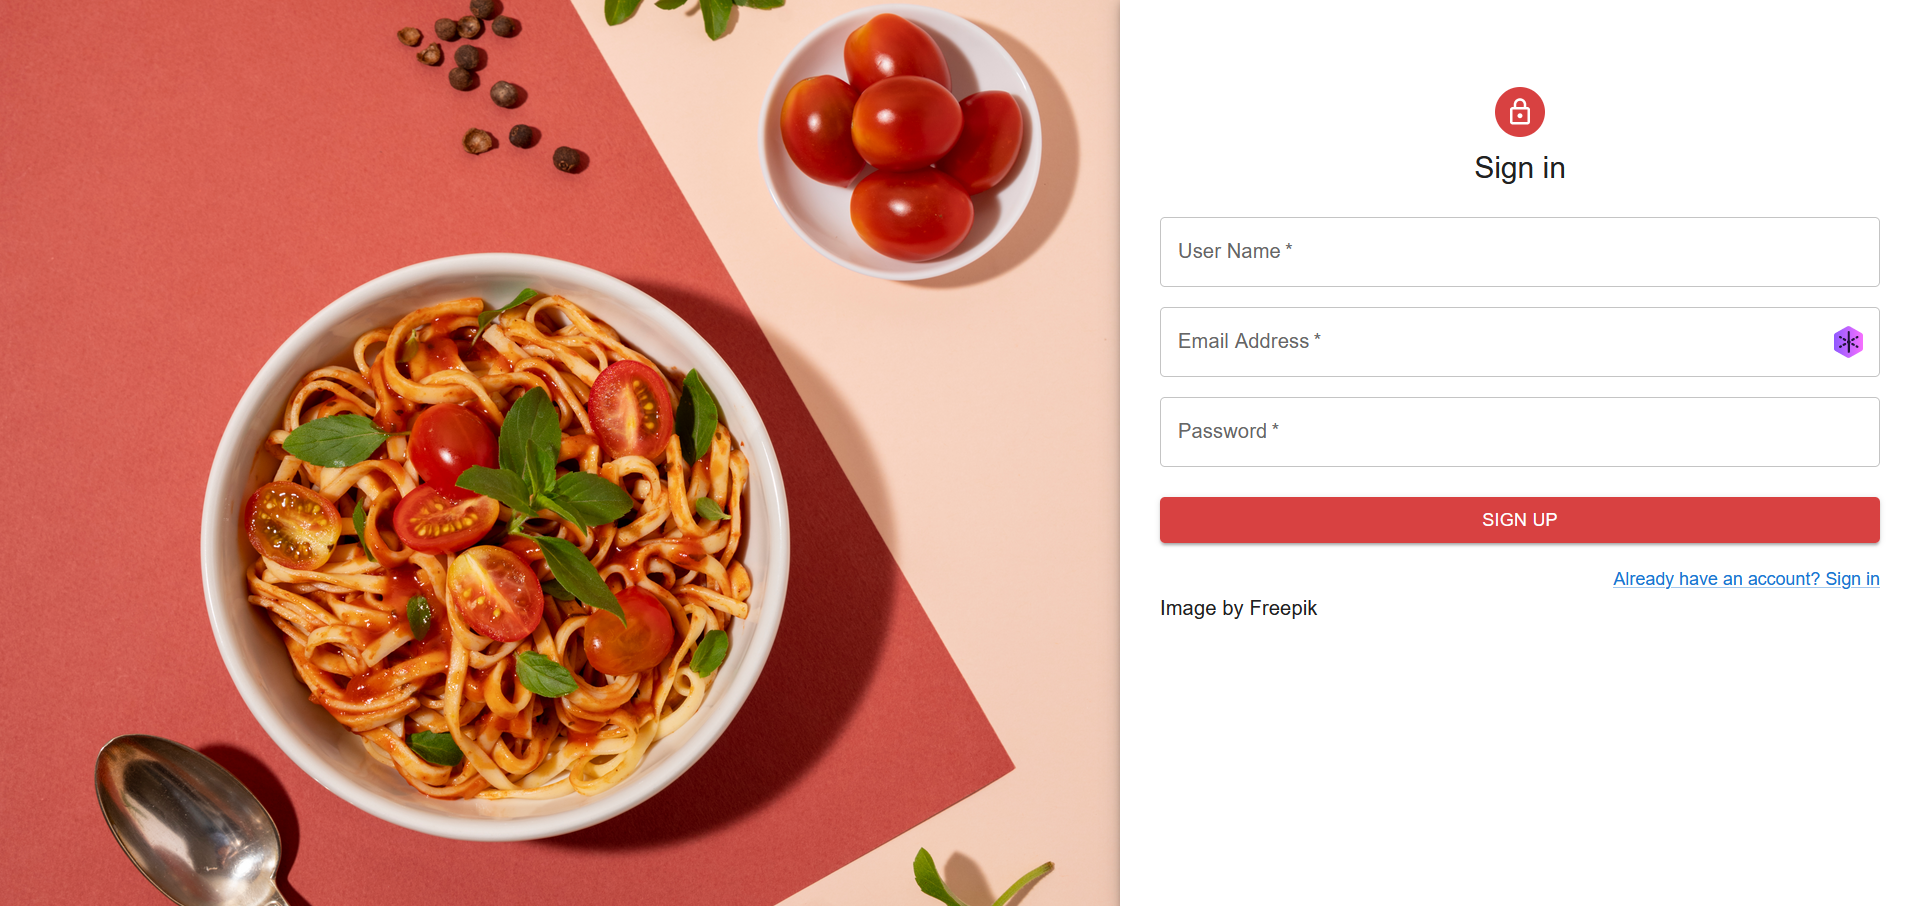Click the word 'Freepik' in the credit line

(1283, 608)
